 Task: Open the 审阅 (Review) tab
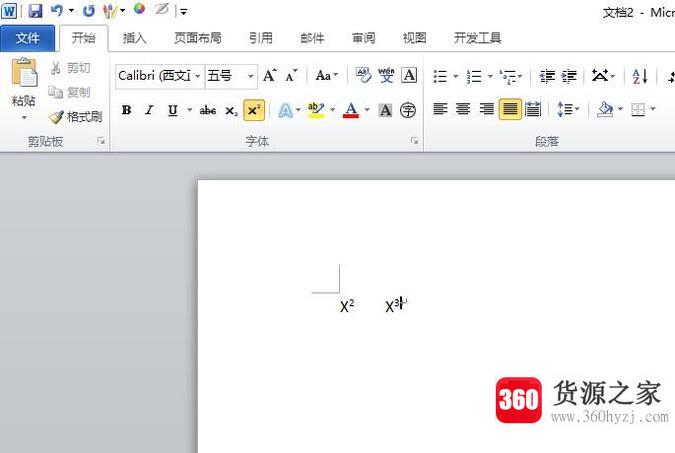point(363,38)
